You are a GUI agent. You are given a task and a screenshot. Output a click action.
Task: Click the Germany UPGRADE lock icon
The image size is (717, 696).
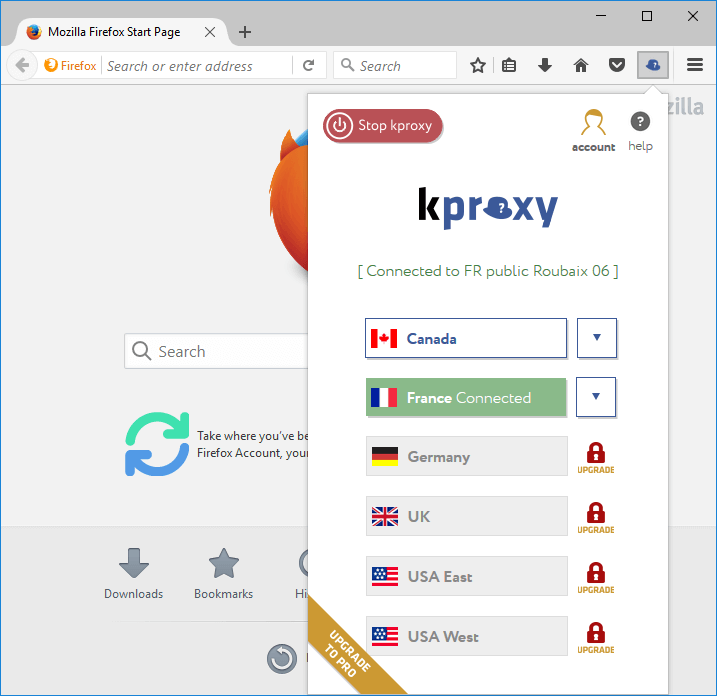tap(595, 458)
